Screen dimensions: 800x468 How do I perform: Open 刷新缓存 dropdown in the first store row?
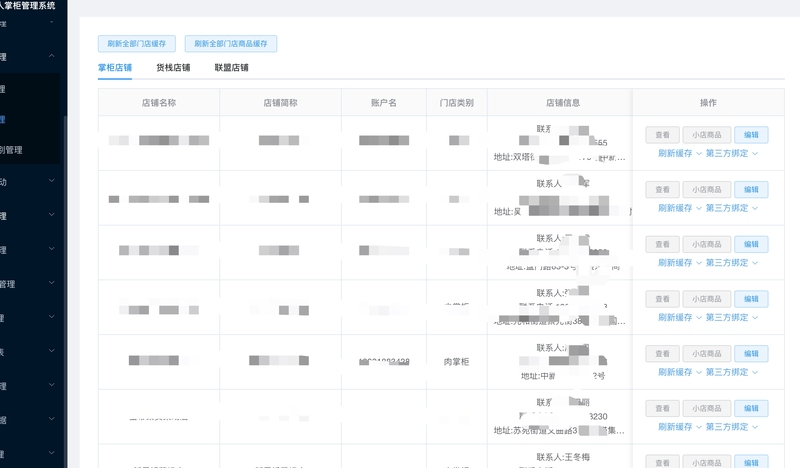680,153
